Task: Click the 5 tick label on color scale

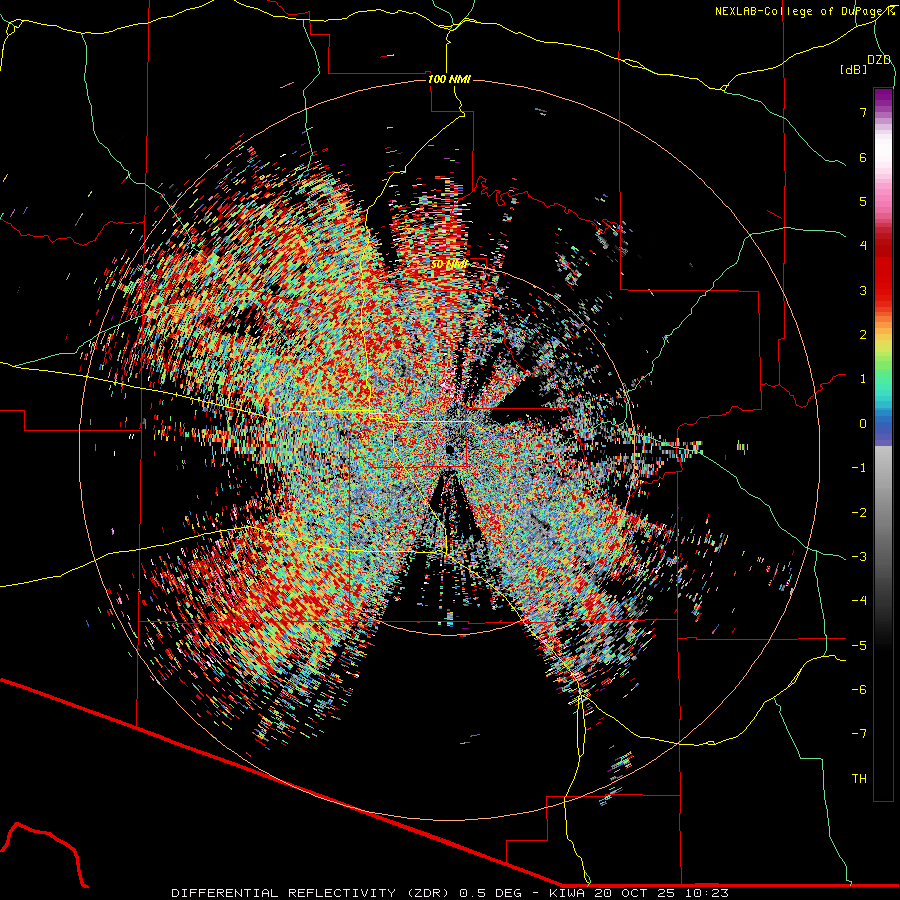Action: 863,201
